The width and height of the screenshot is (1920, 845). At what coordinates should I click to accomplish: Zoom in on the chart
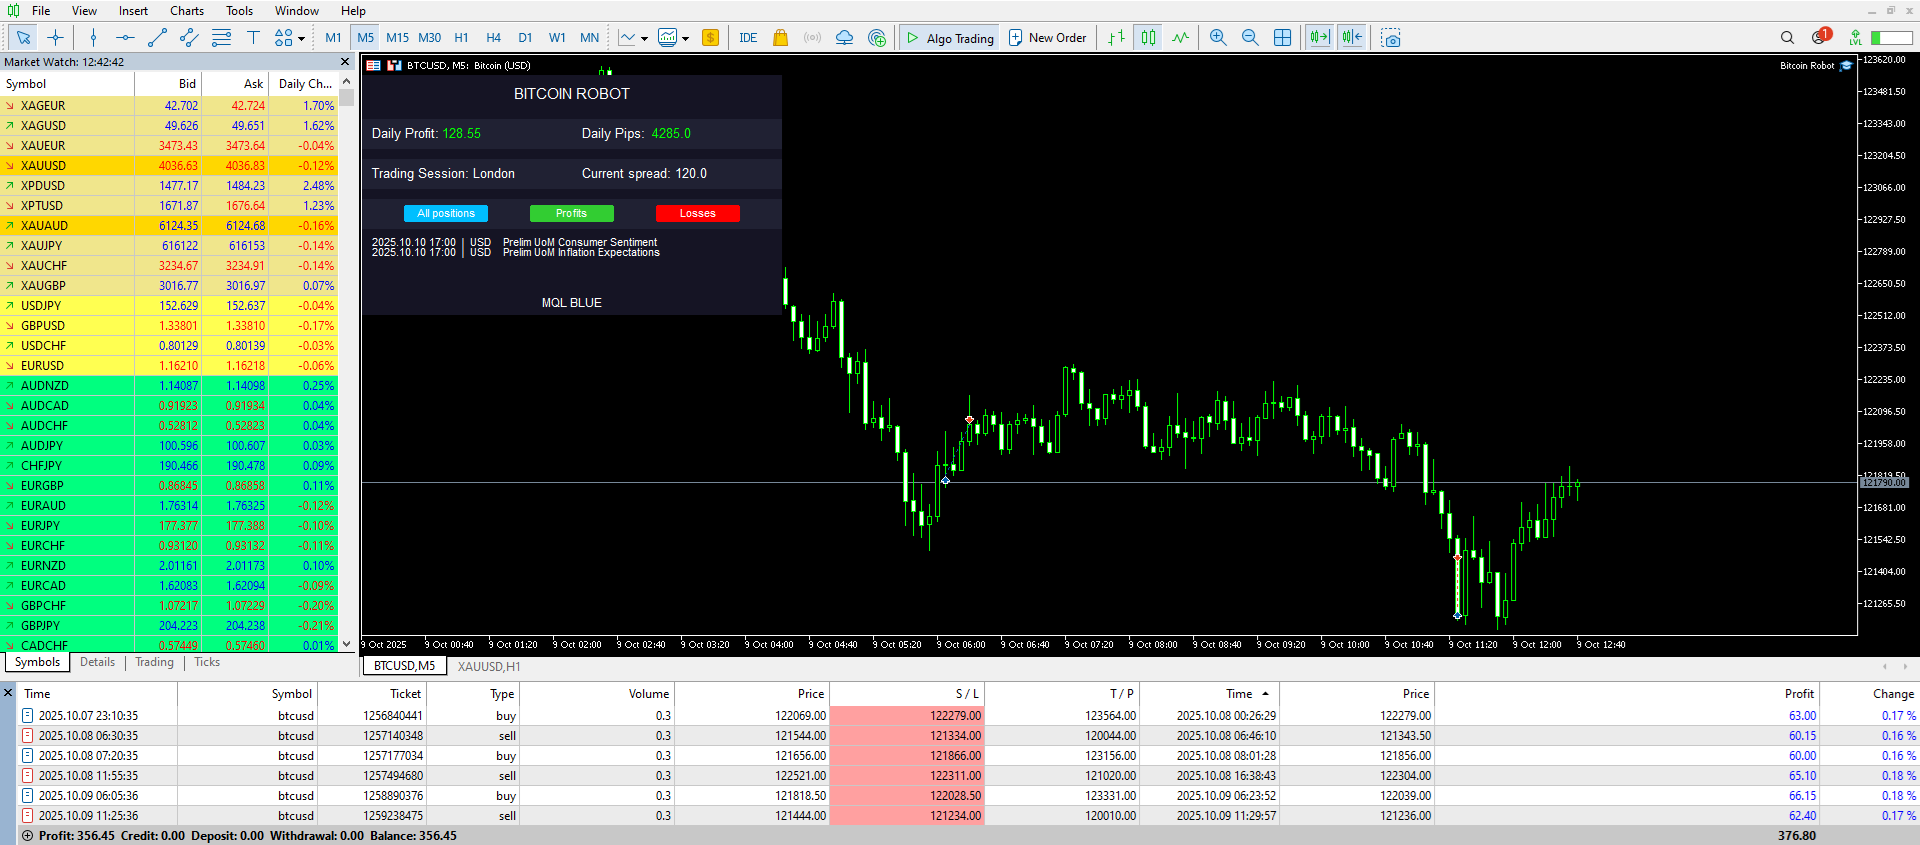tap(1218, 38)
